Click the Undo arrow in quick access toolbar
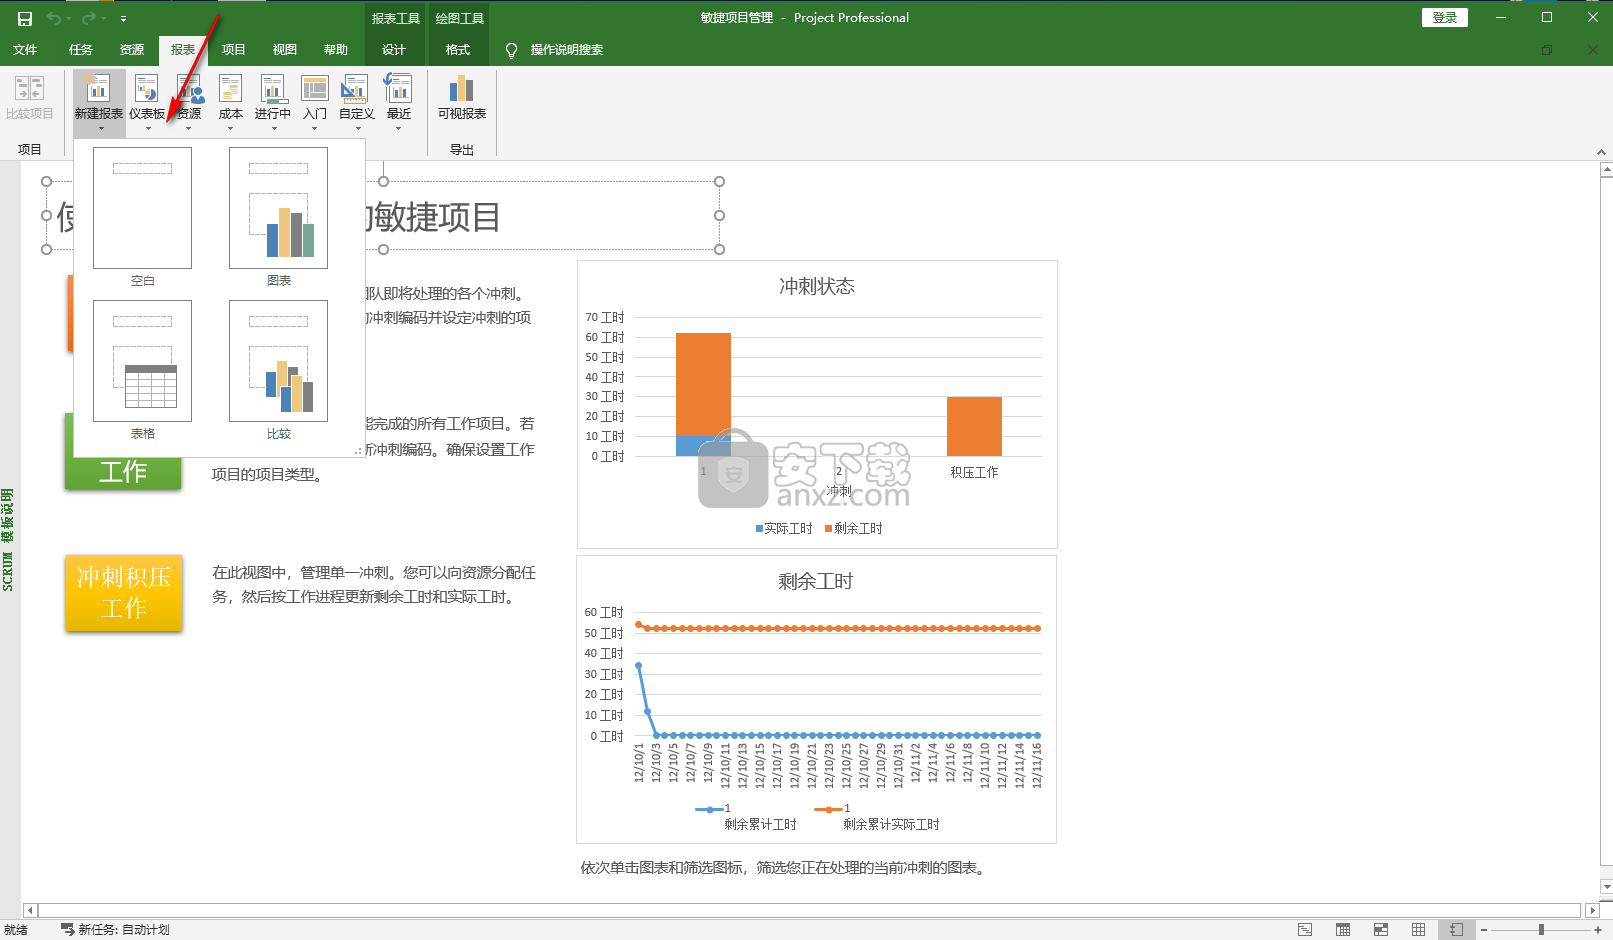This screenshot has height=940, width=1613. coord(54,18)
